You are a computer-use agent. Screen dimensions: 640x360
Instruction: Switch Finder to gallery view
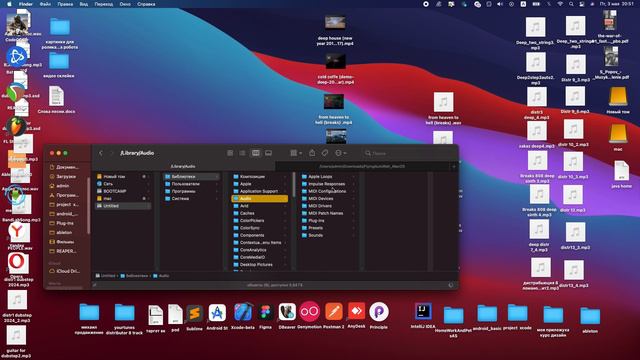click(268, 153)
